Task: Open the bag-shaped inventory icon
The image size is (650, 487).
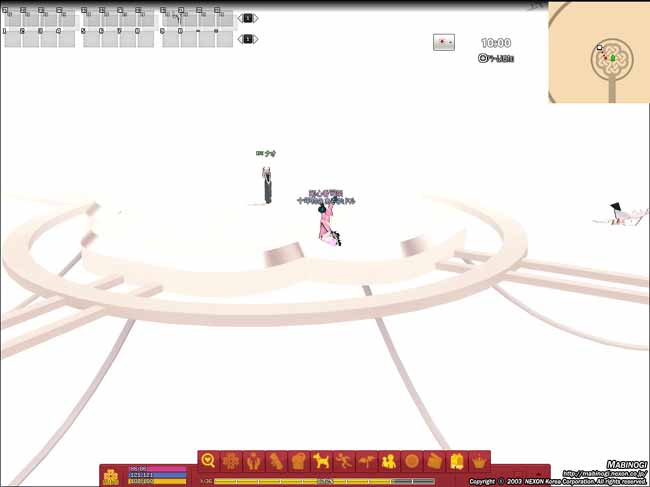Action: pyautogui.click(x=299, y=461)
